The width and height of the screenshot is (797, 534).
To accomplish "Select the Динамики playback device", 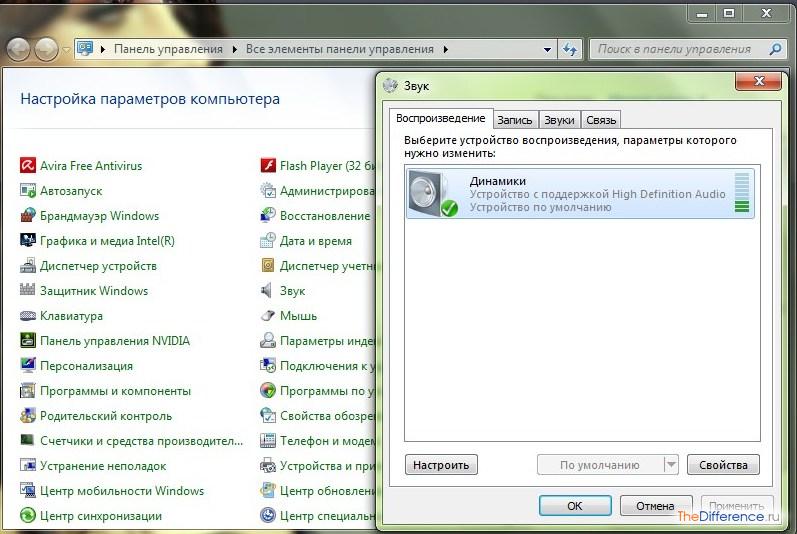I will 580,194.
